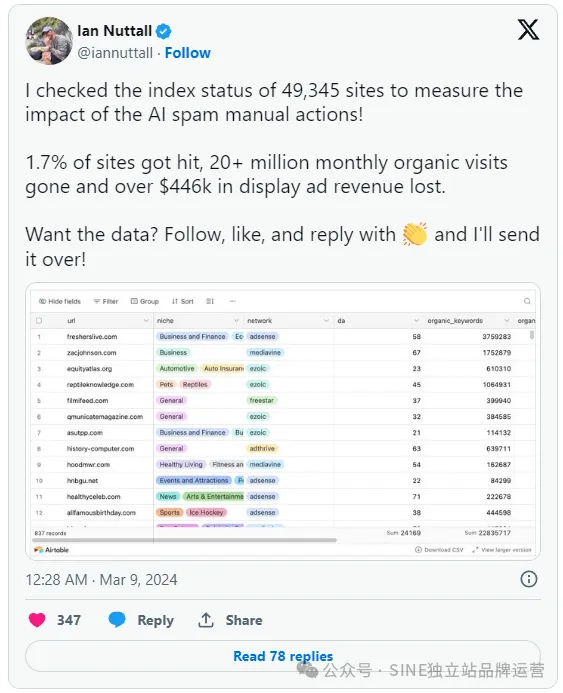Toggle the select-all checkbox in table header
The image size is (563, 693).
click(x=39, y=320)
